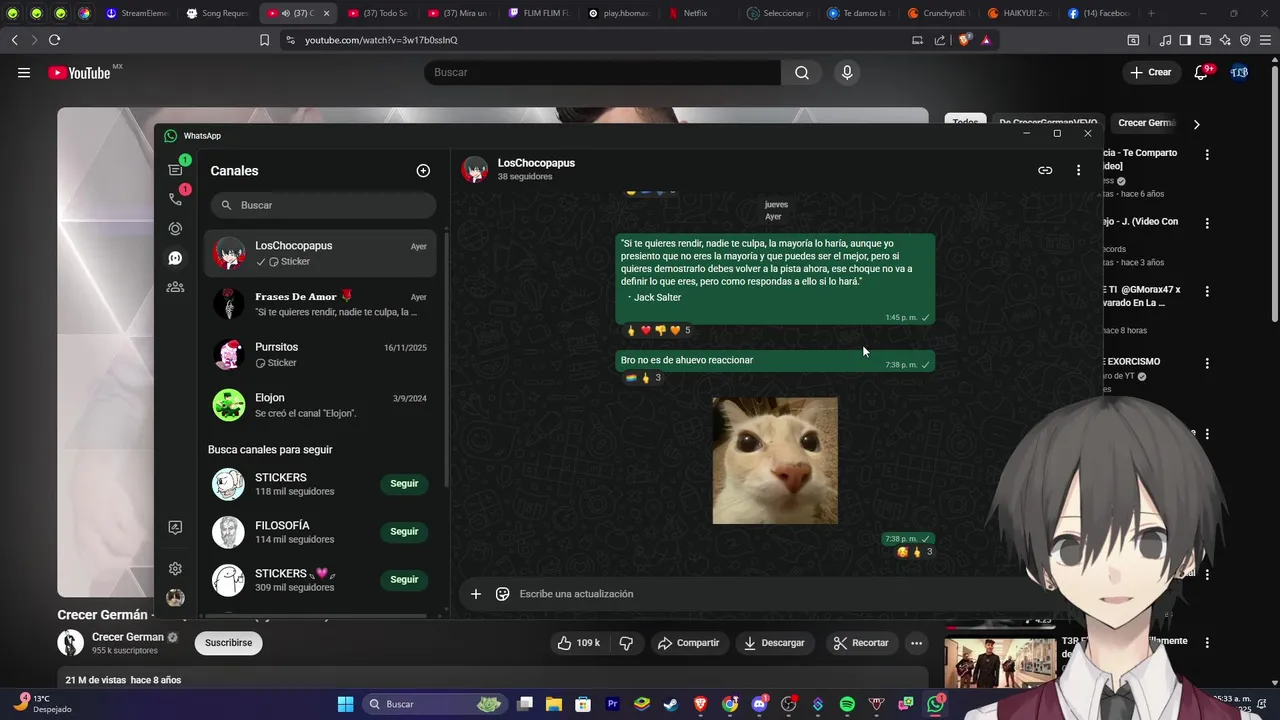Dislike the YouTube video
The image size is (1280, 720).
(627, 643)
